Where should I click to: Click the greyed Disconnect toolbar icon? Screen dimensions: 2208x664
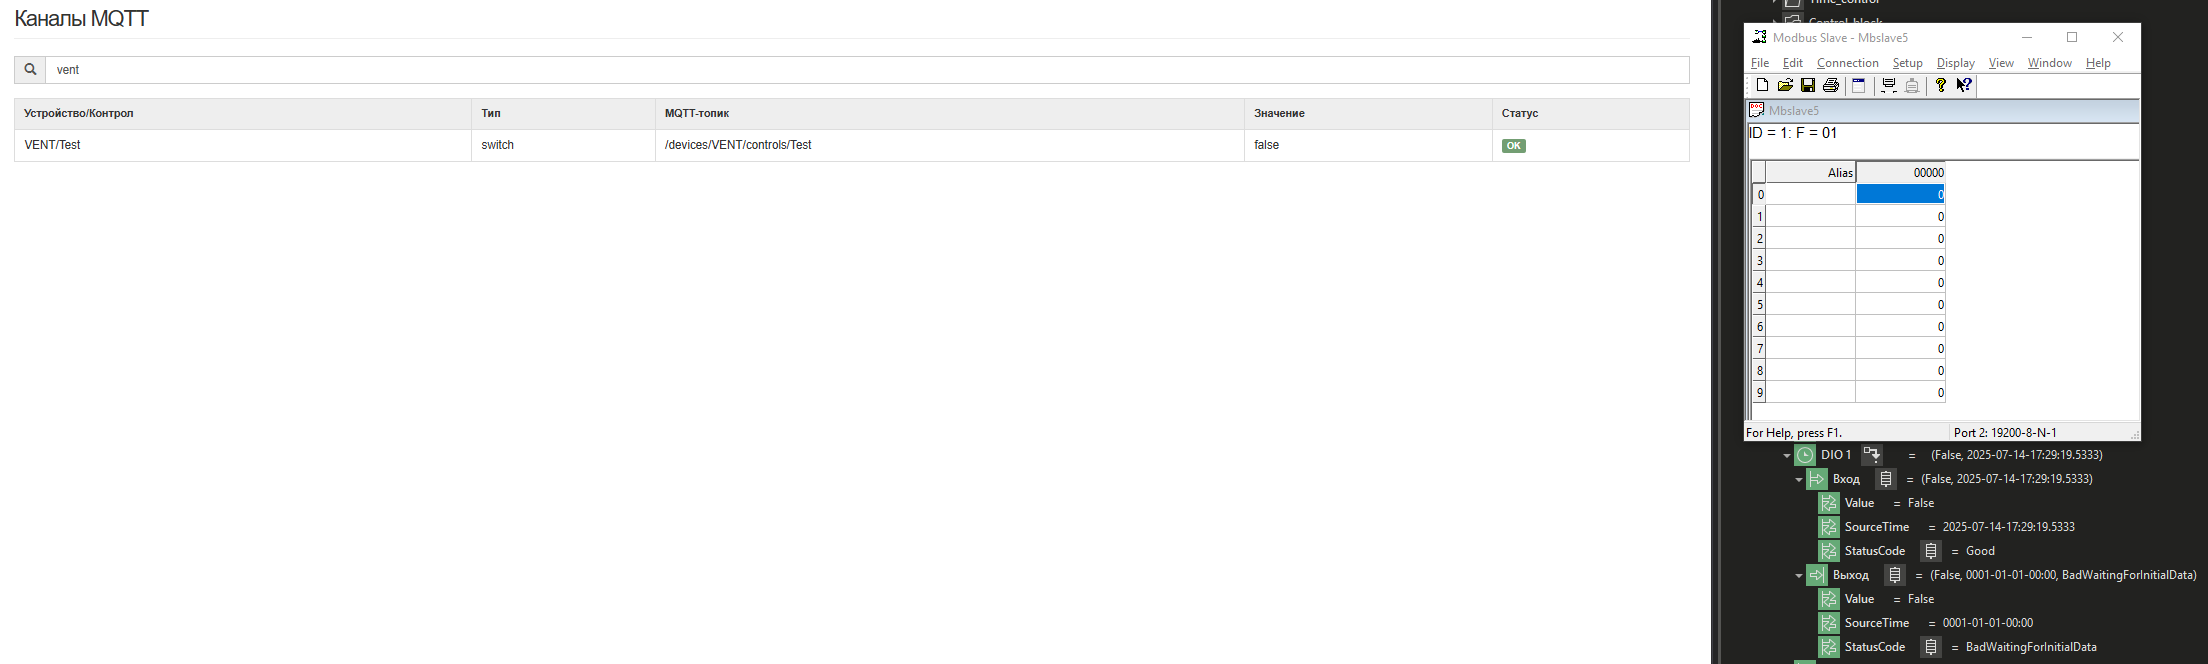pos(1912,85)
